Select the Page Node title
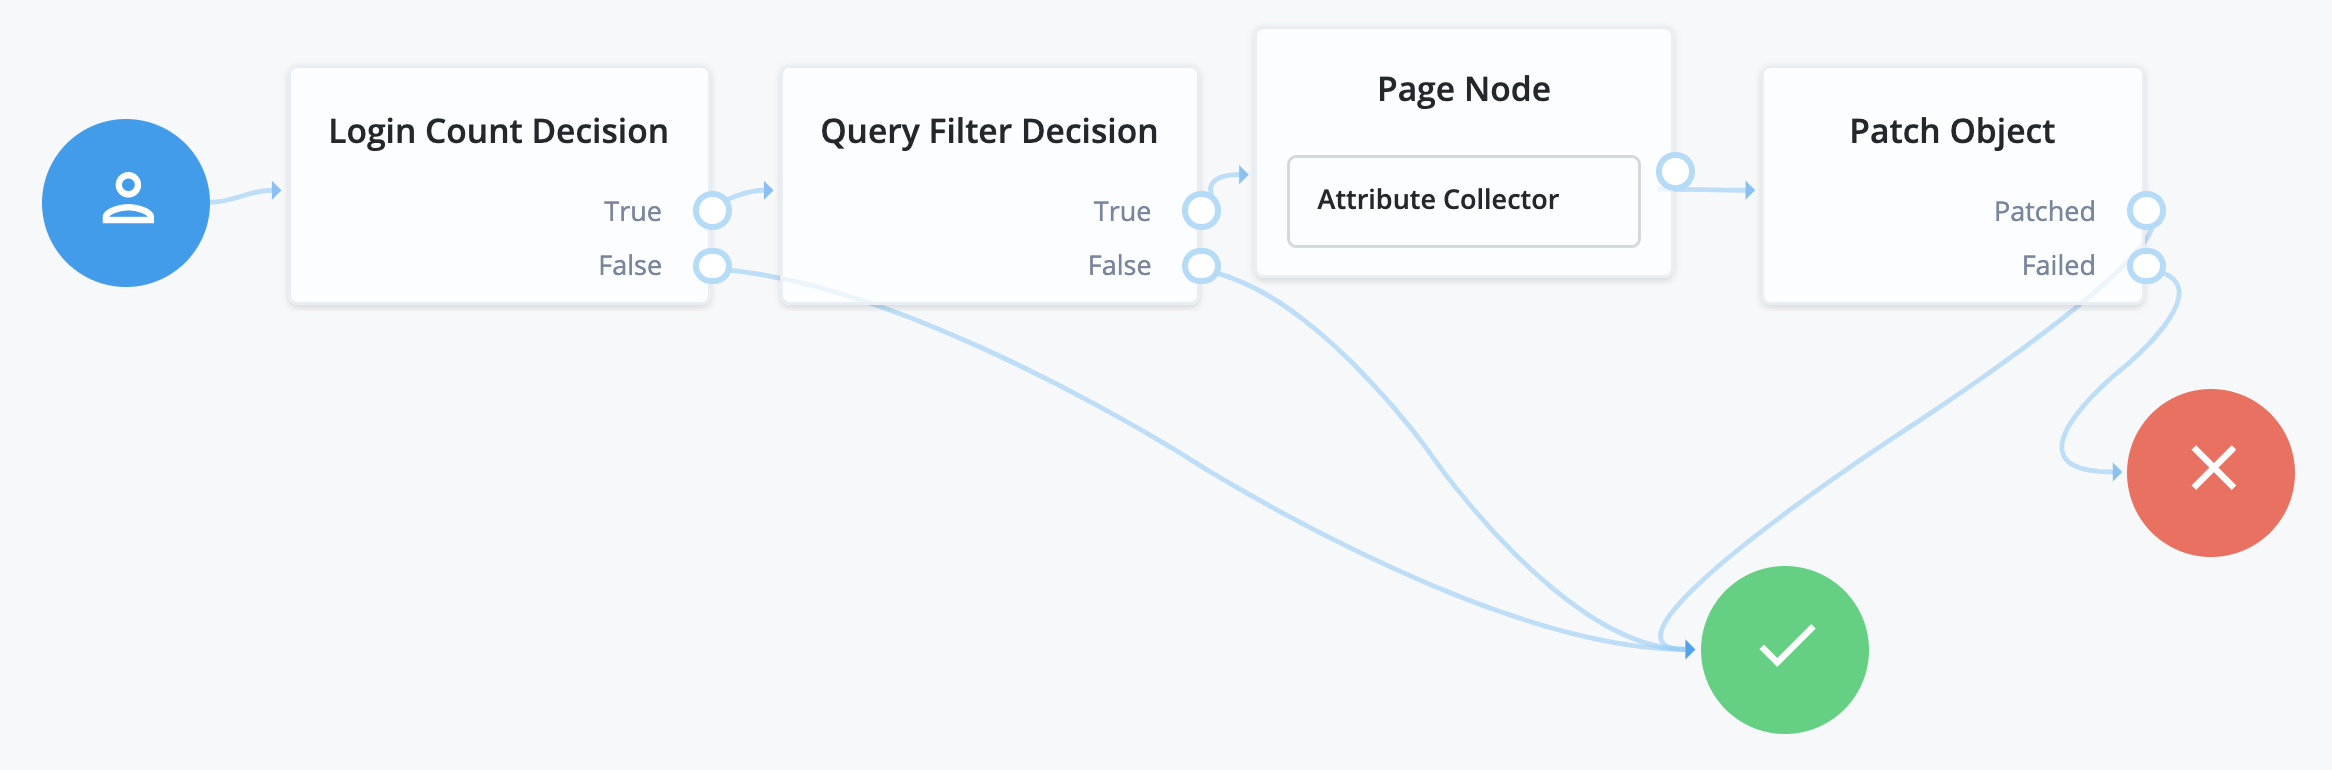This screenshot has width=2332, height=770. pyautogui.click(x=1464, y=89)
